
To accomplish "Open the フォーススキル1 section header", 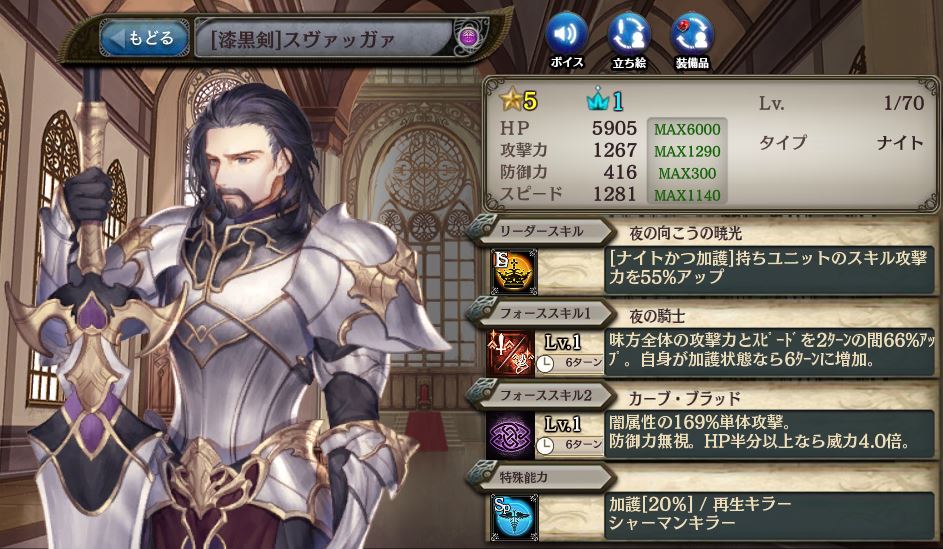I will [539, 313].
